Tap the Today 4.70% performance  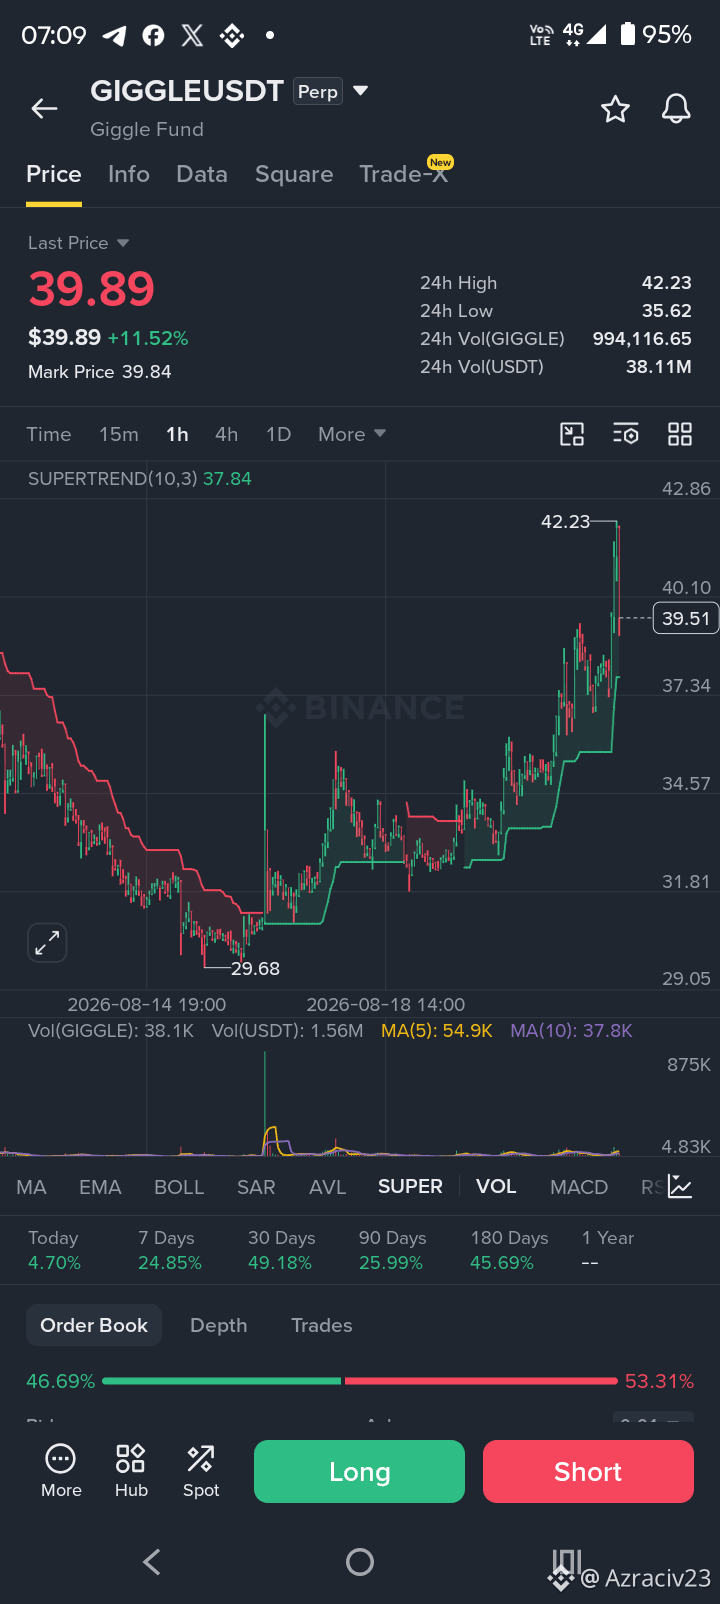point(54,1250)
